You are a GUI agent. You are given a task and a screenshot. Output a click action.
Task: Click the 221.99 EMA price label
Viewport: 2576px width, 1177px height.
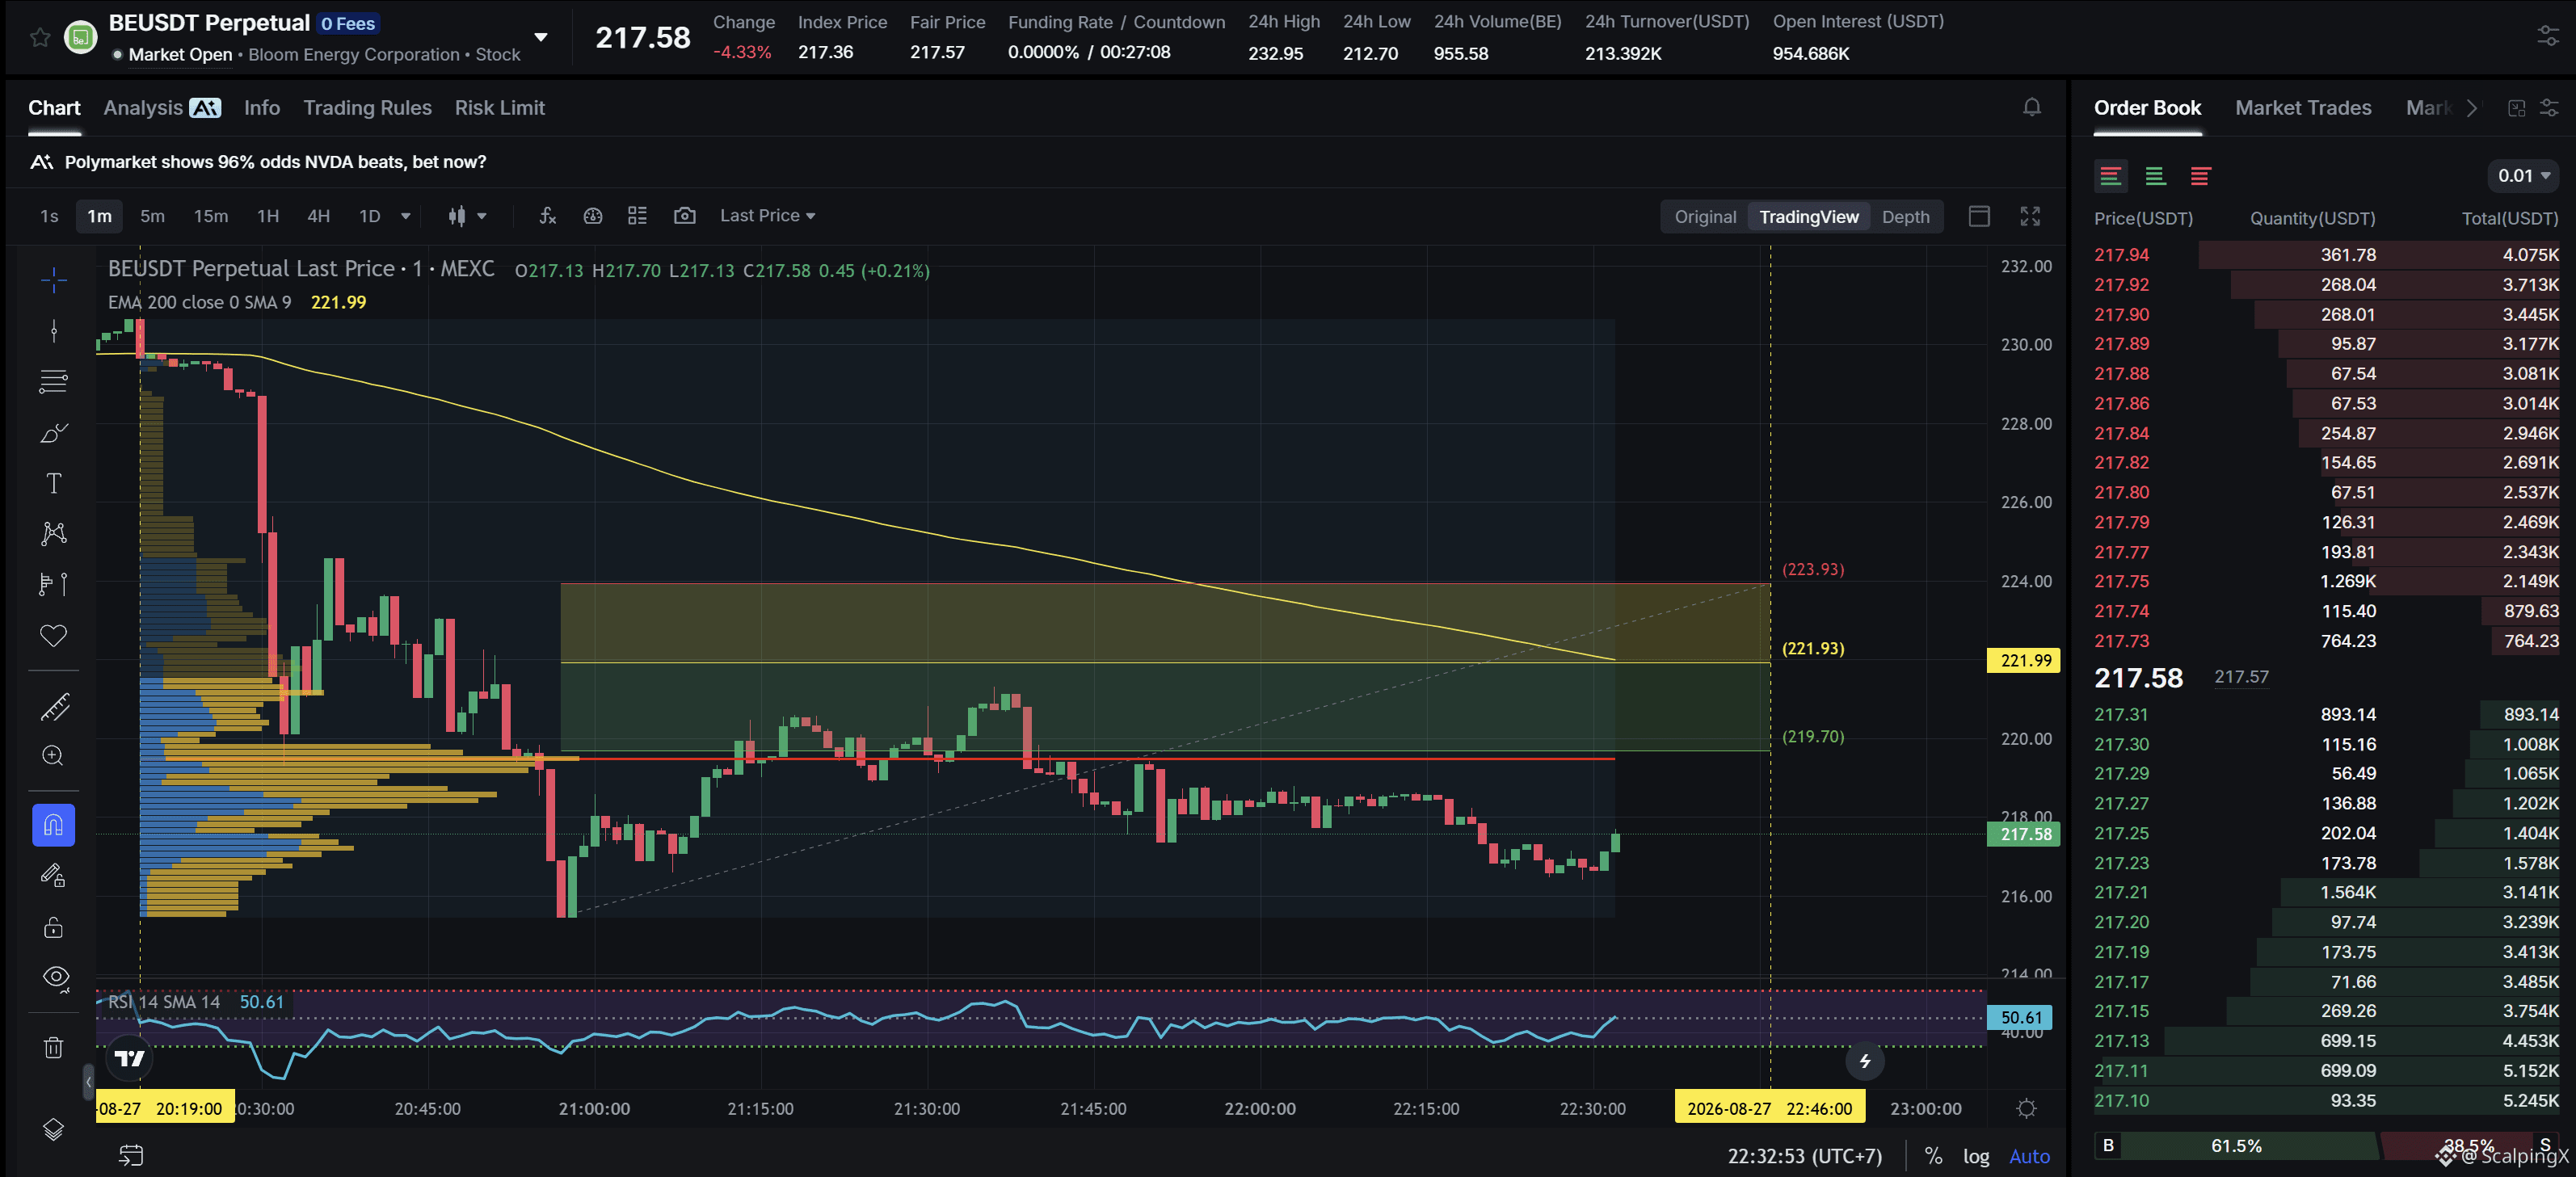(x=2023, y=661)
